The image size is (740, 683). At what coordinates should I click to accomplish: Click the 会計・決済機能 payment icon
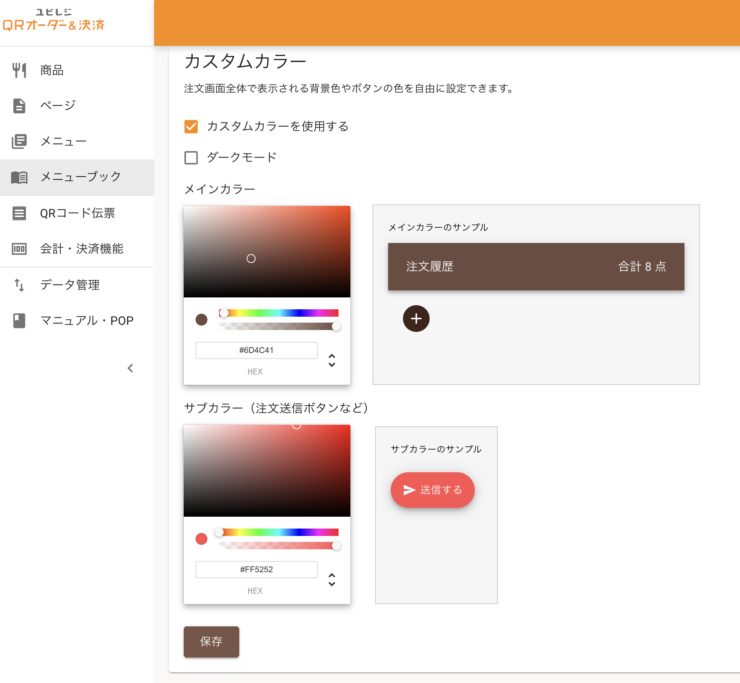pyautogui.click(x=19, y=249)
